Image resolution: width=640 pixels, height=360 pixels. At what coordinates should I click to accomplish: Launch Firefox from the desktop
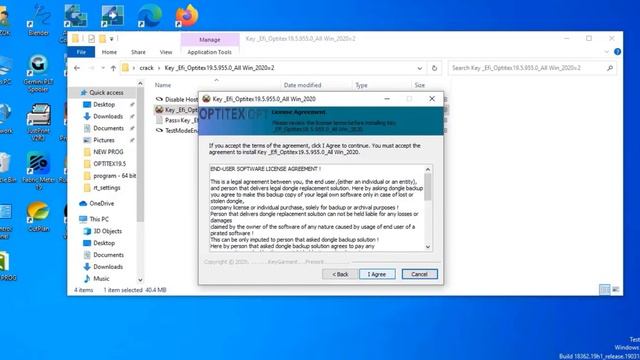point(187,16)
